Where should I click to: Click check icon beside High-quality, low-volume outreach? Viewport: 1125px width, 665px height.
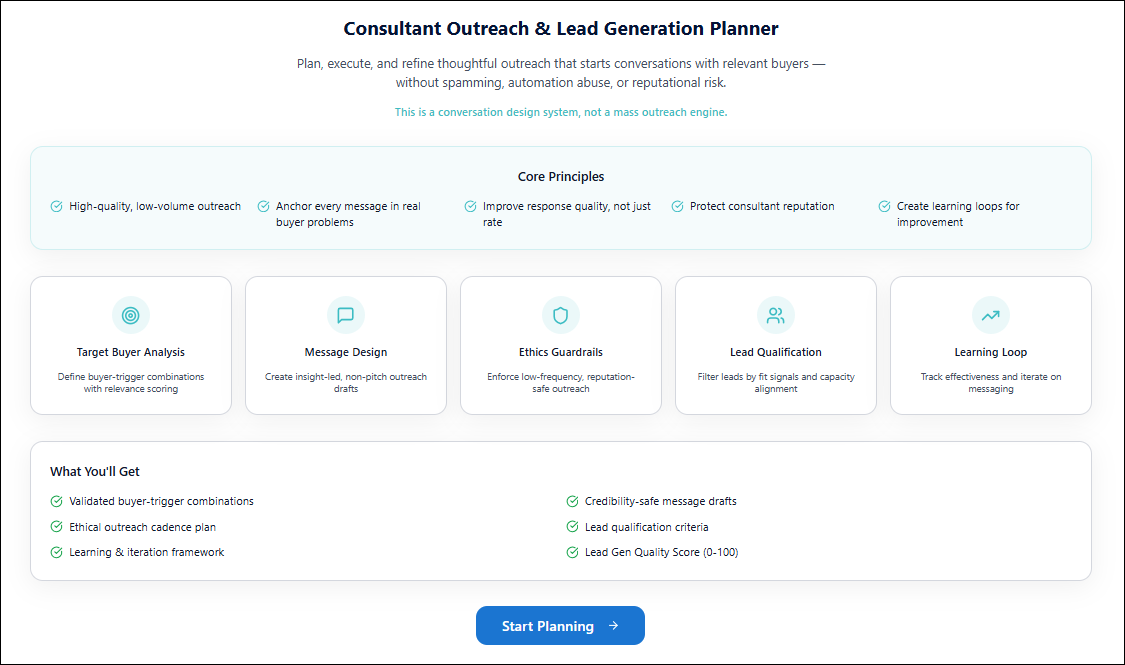coord(57,207)
